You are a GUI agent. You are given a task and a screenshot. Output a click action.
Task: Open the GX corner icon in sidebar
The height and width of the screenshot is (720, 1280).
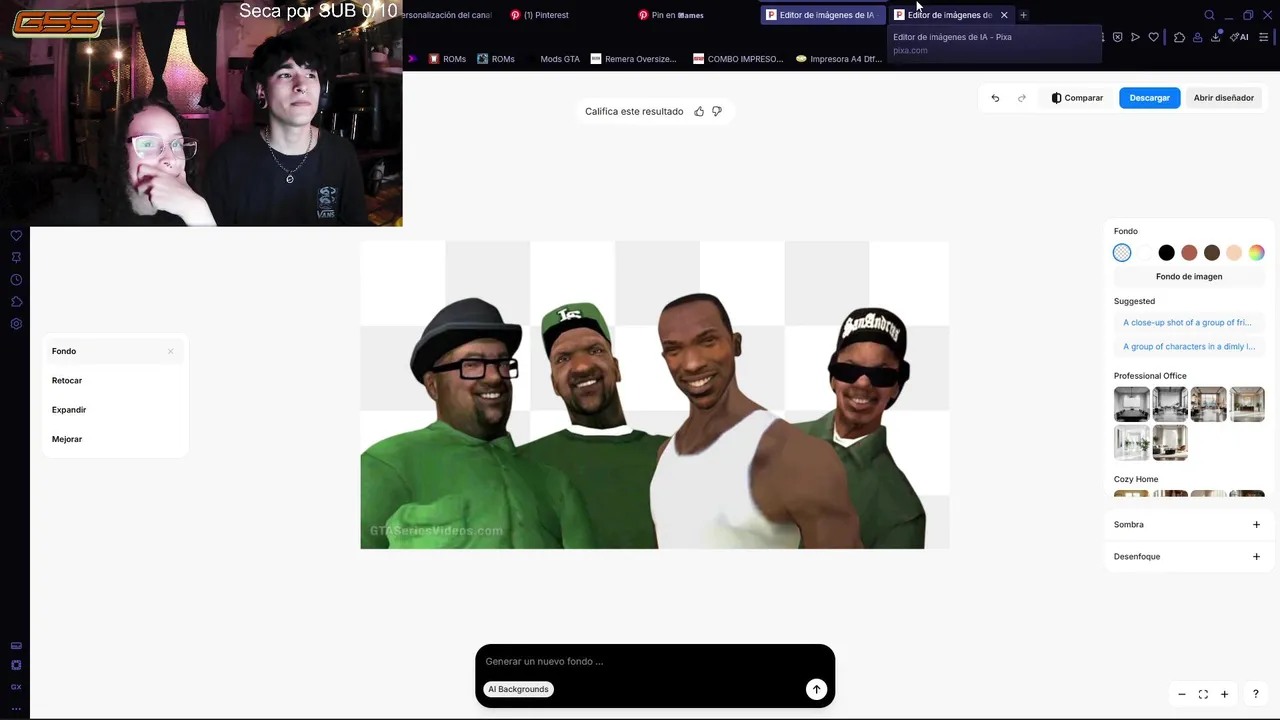(x=16, y=687)
